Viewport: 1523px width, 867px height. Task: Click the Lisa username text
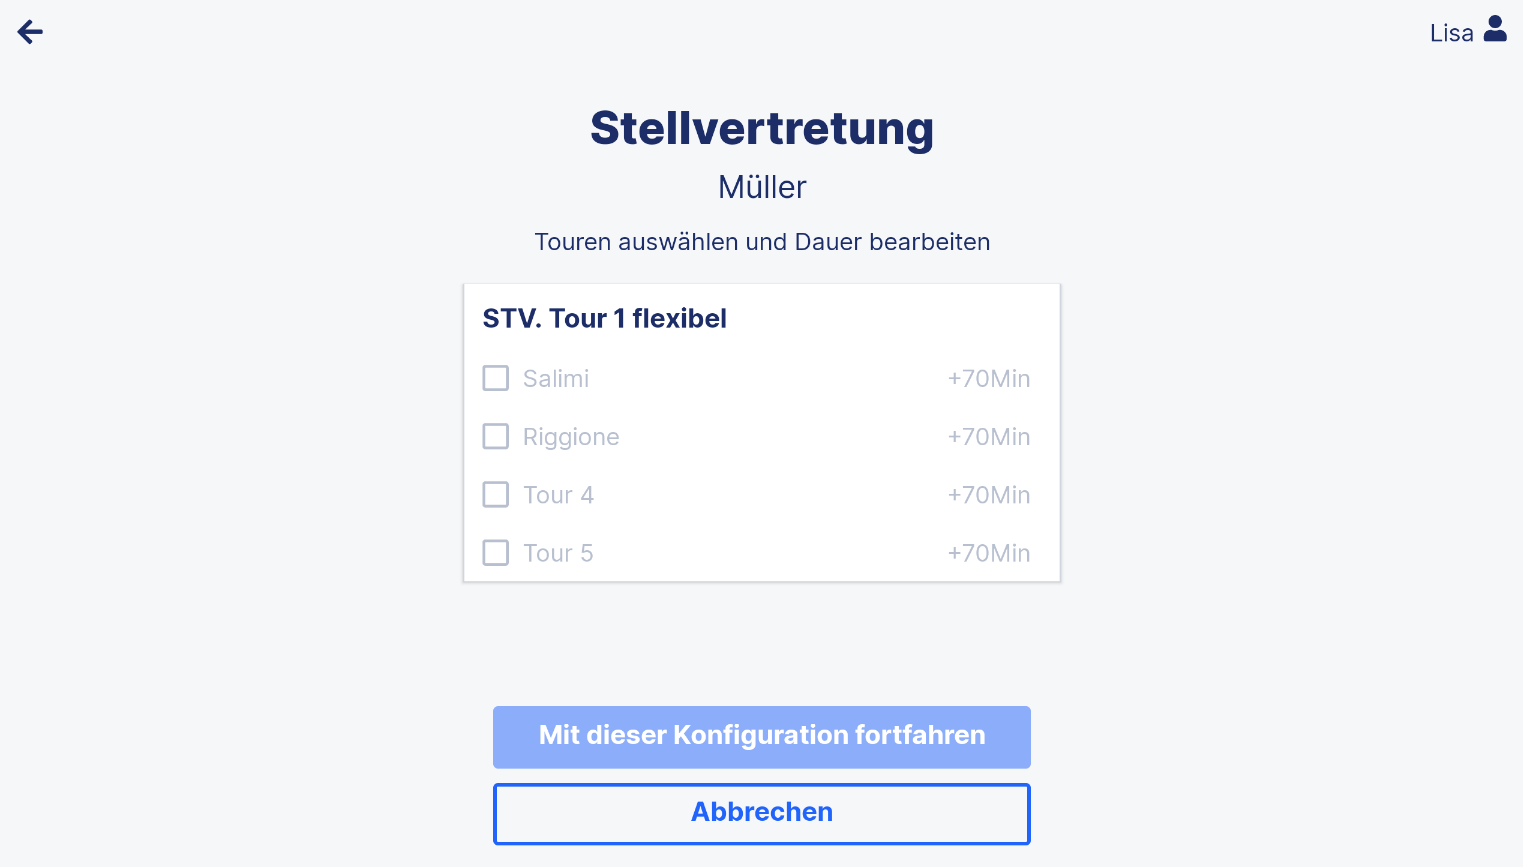tap(1452, 33)
